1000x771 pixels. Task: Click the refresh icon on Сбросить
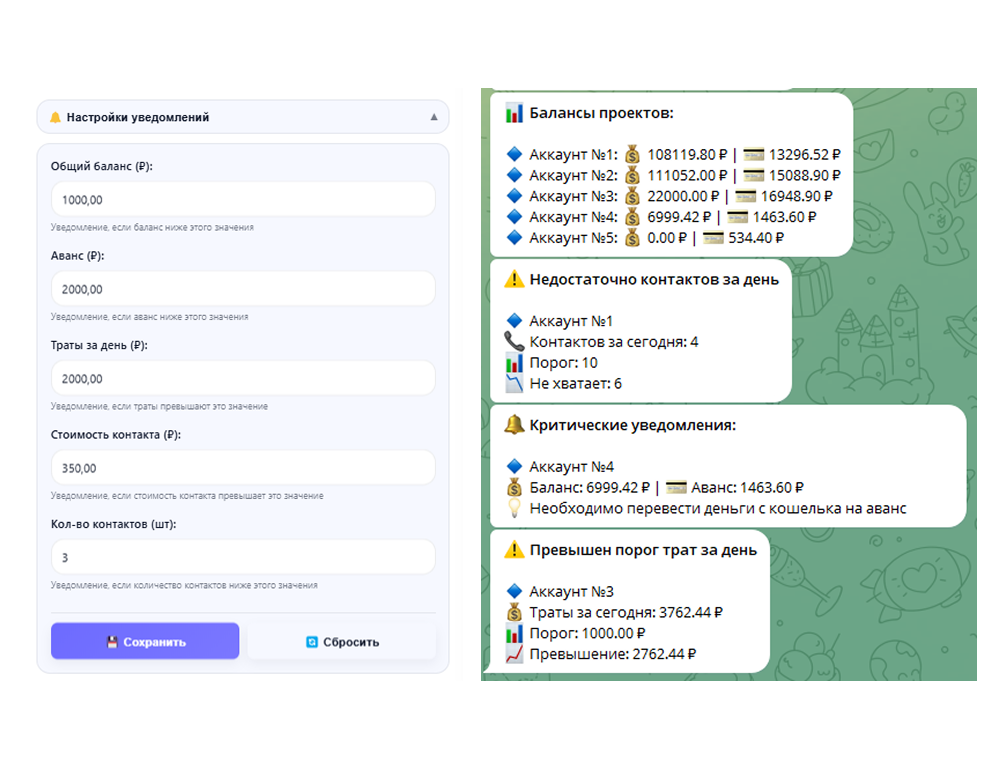[x=311, y=642]
